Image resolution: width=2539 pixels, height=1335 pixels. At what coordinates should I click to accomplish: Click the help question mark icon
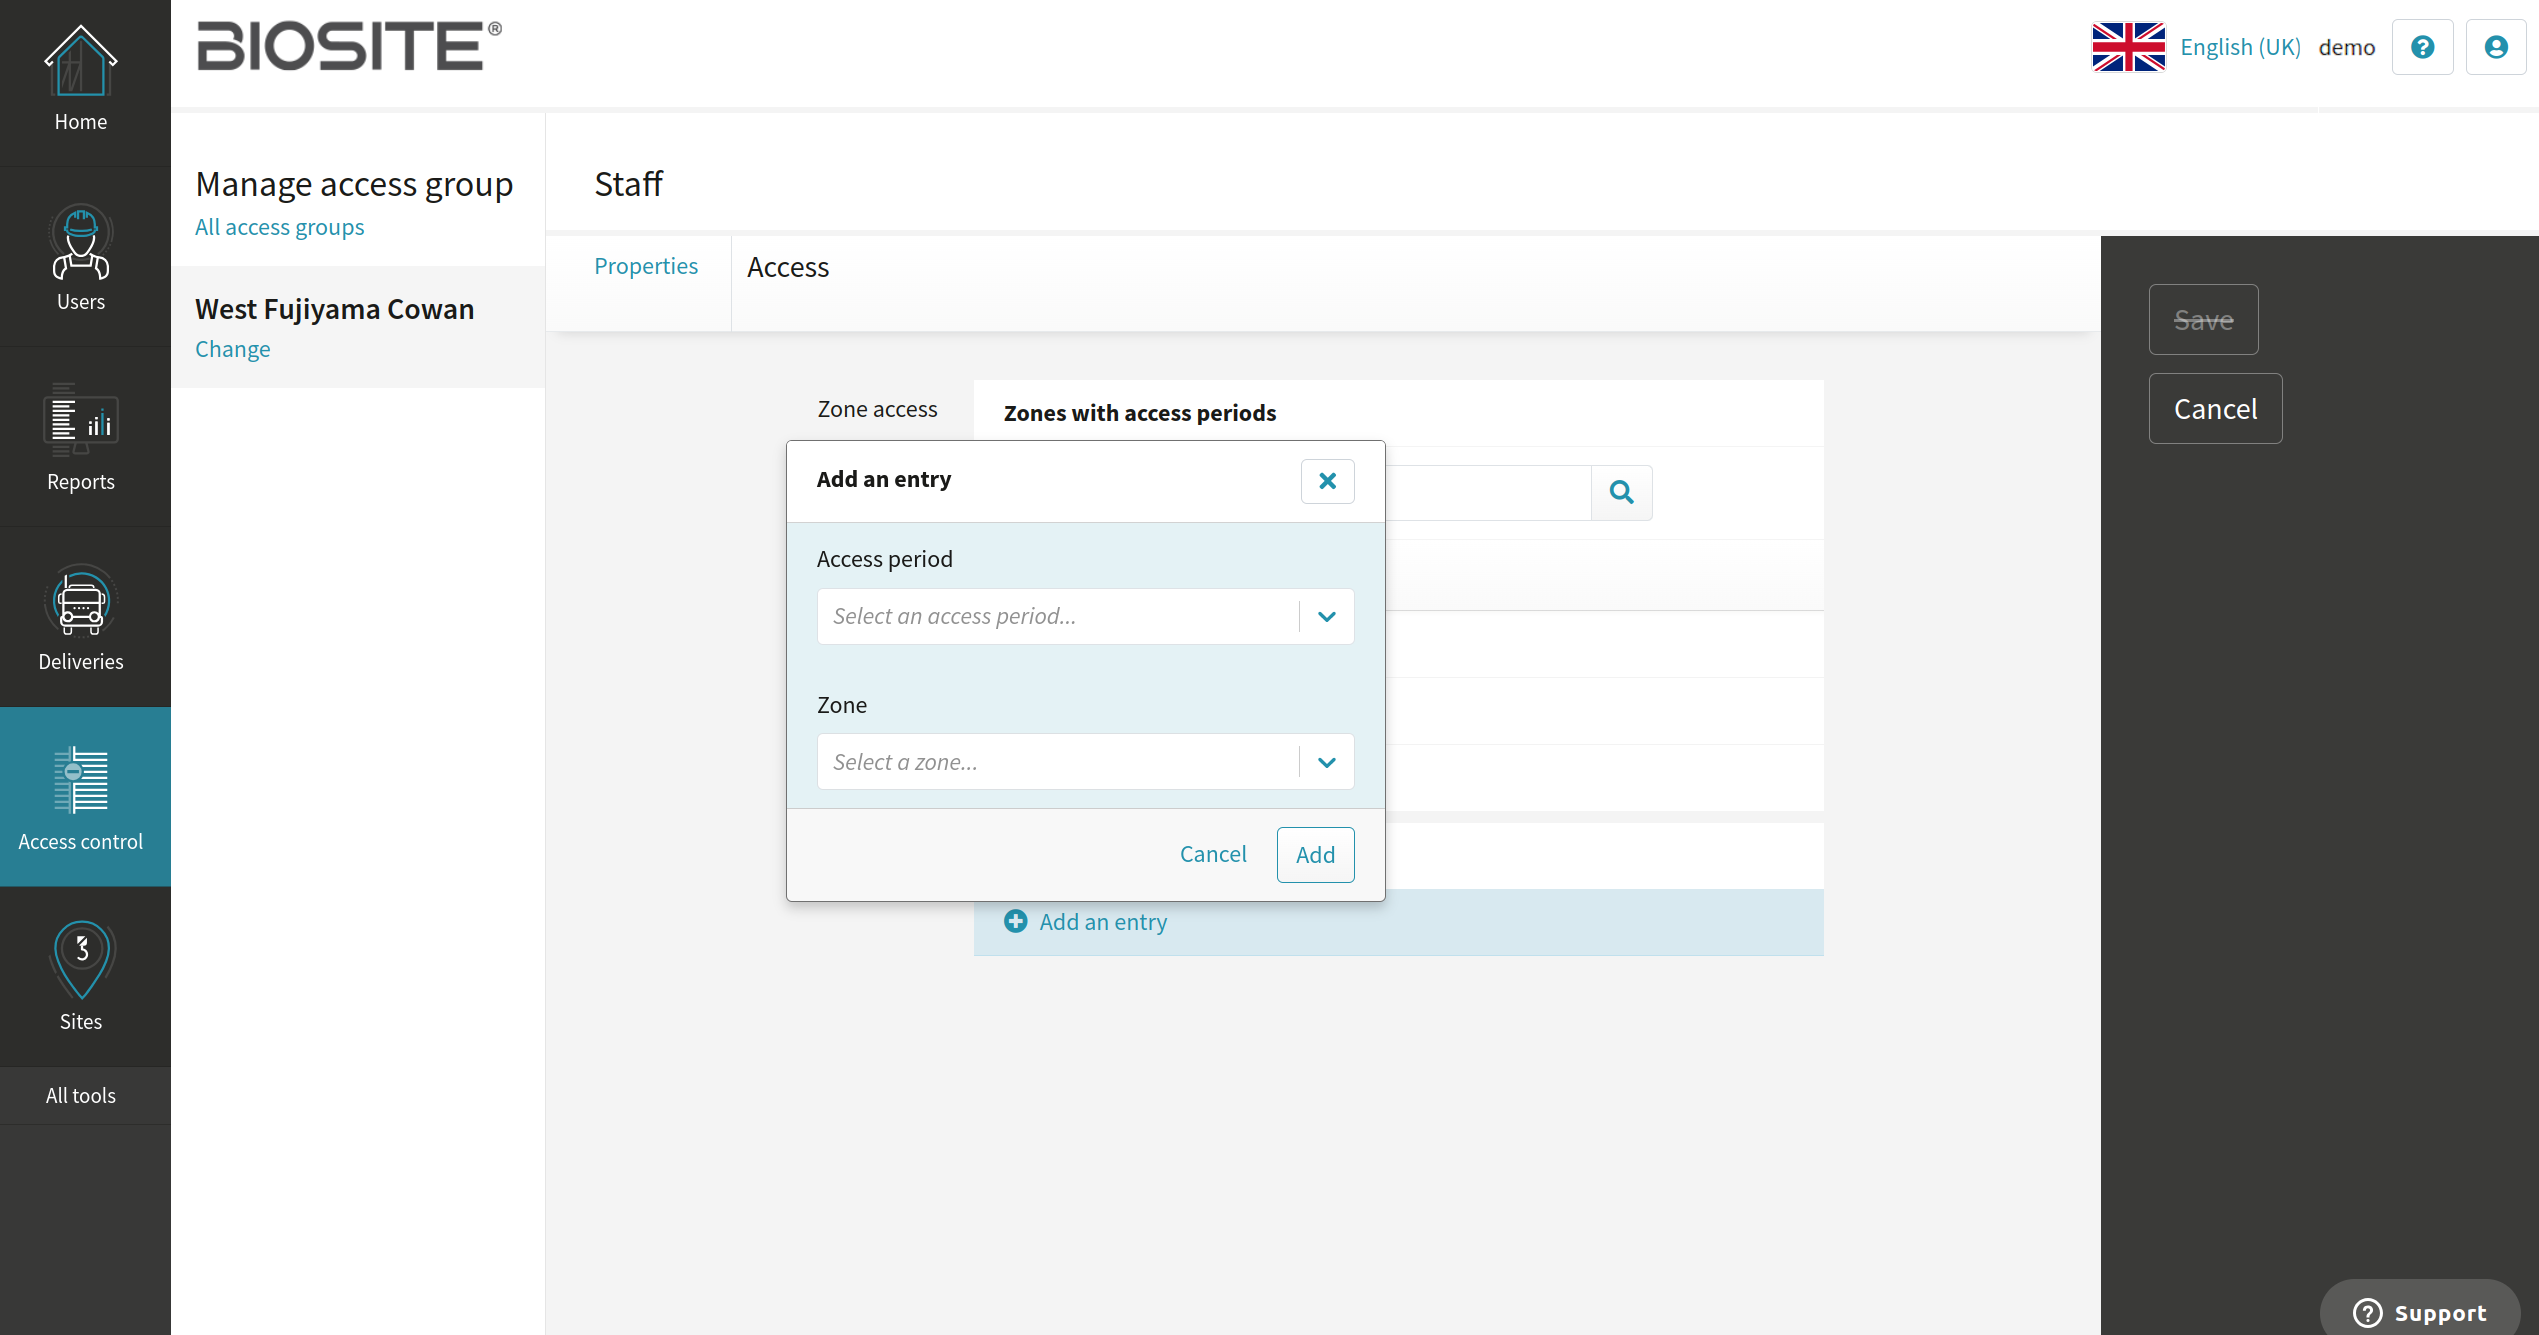coord(2422,47)
